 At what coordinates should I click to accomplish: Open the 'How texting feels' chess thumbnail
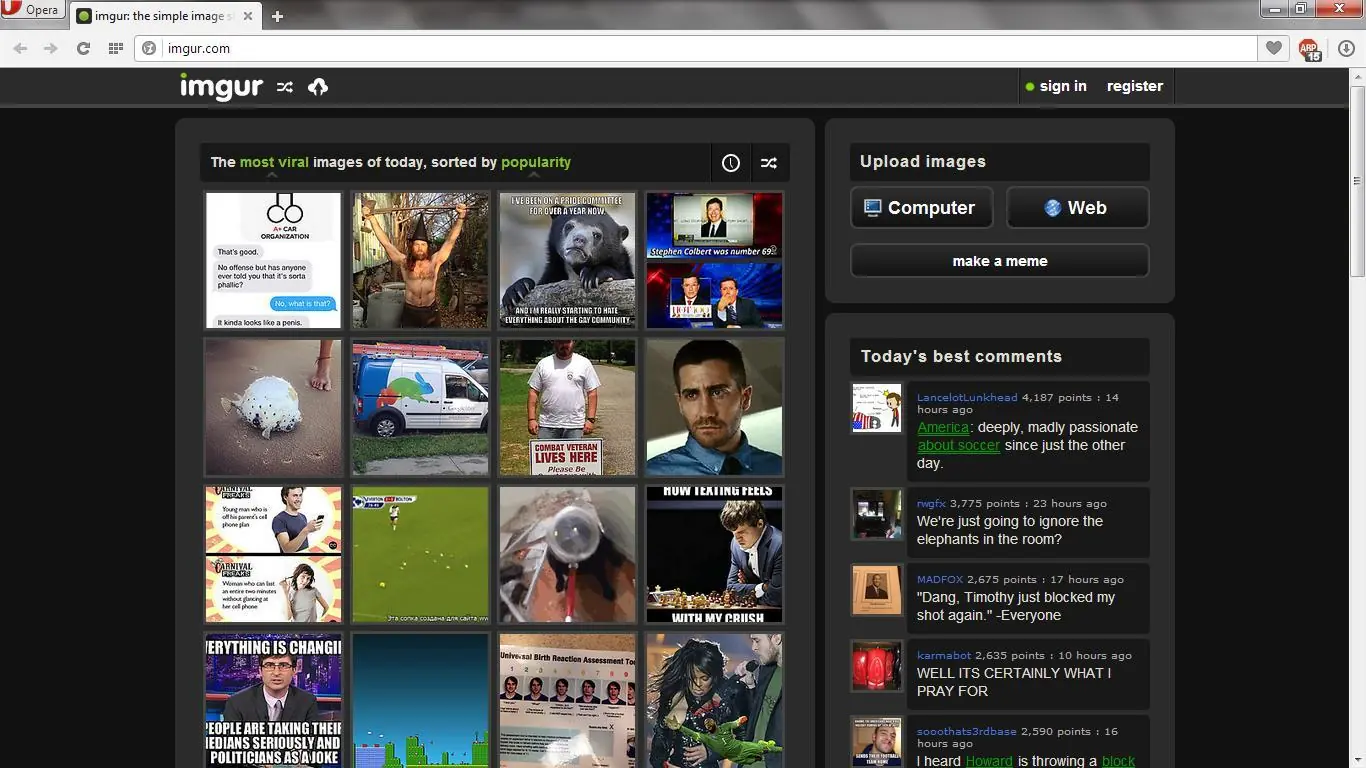coord(714,555)
